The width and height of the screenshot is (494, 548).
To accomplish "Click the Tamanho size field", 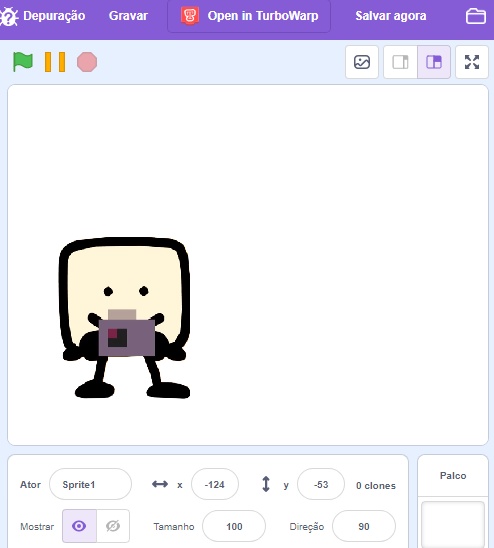I will pyautogui.click(x=234, y=526).
